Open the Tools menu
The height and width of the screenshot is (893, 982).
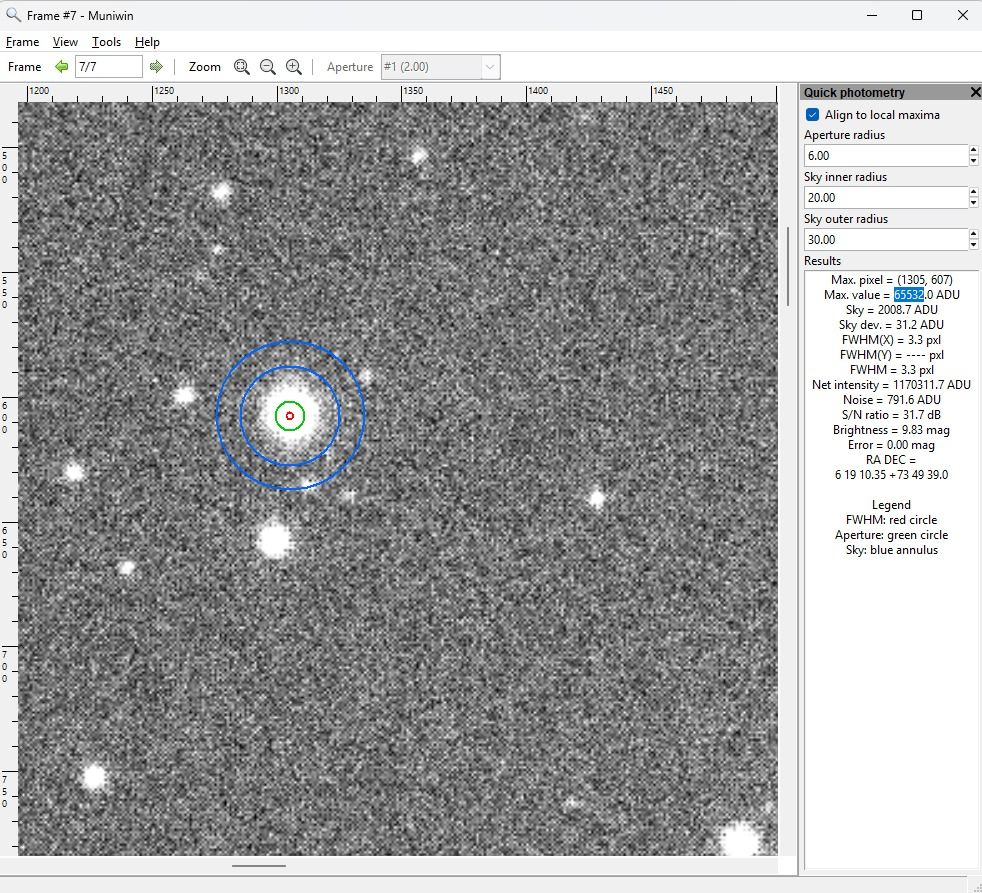(x=106, y=42)
